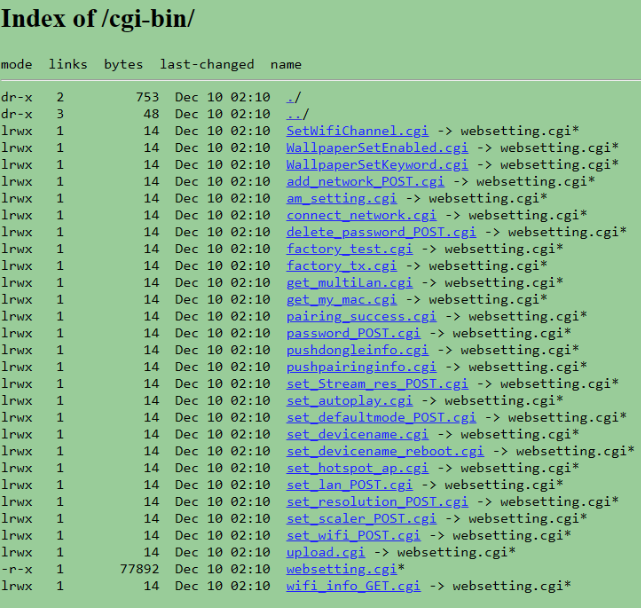This screenshot has width=641, height=608.
Task: Open SetWifiChannel.cgi link
Action: click(x=357, y=131)
